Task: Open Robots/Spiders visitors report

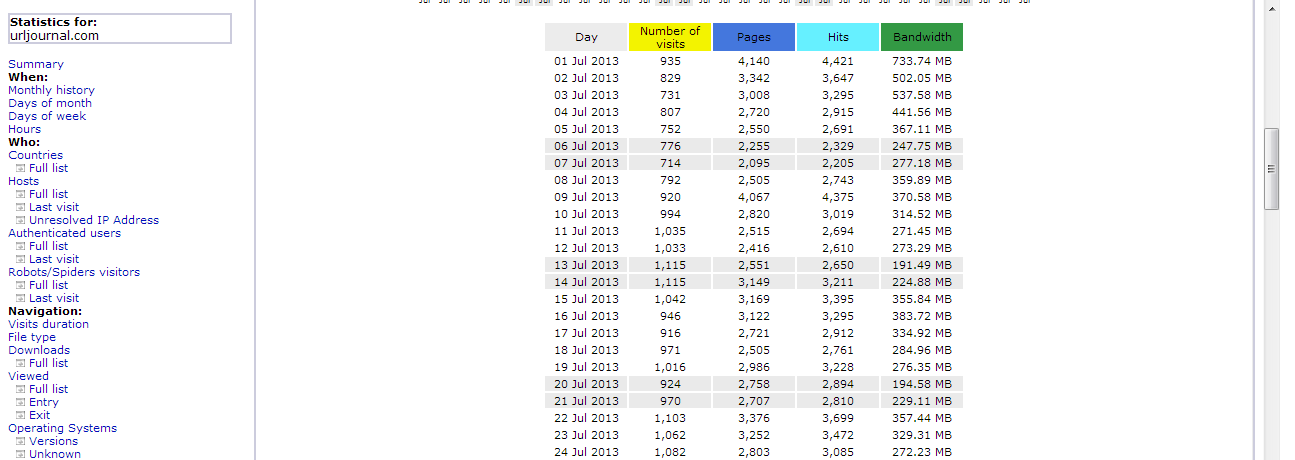Action: coord(74,272)
